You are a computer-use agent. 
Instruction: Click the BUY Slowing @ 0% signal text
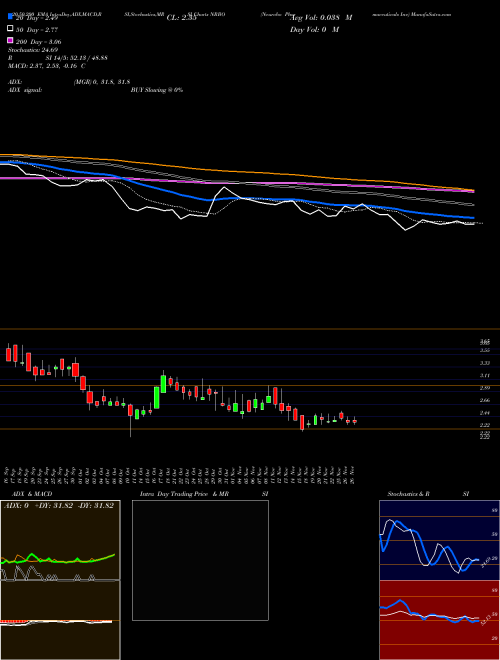[157, 90]
